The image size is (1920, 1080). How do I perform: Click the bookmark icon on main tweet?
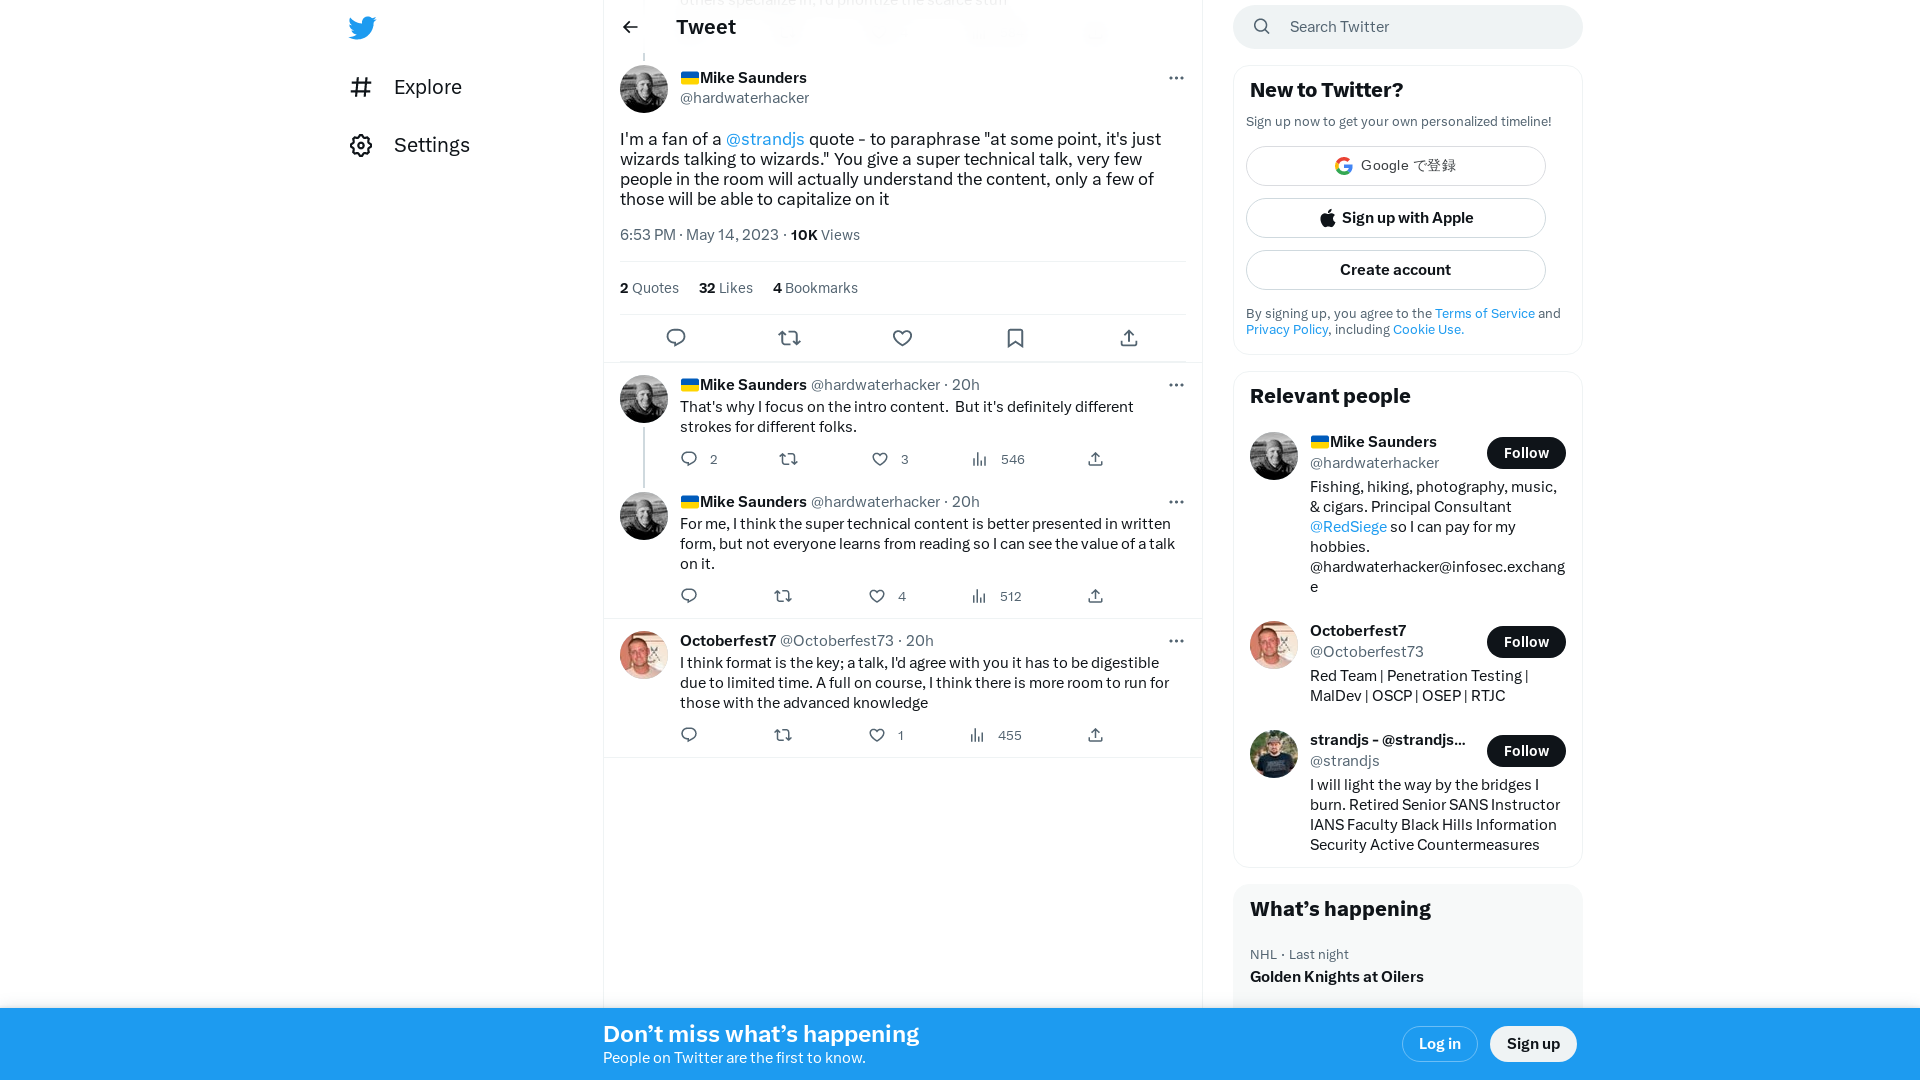tap(1015, 338)
